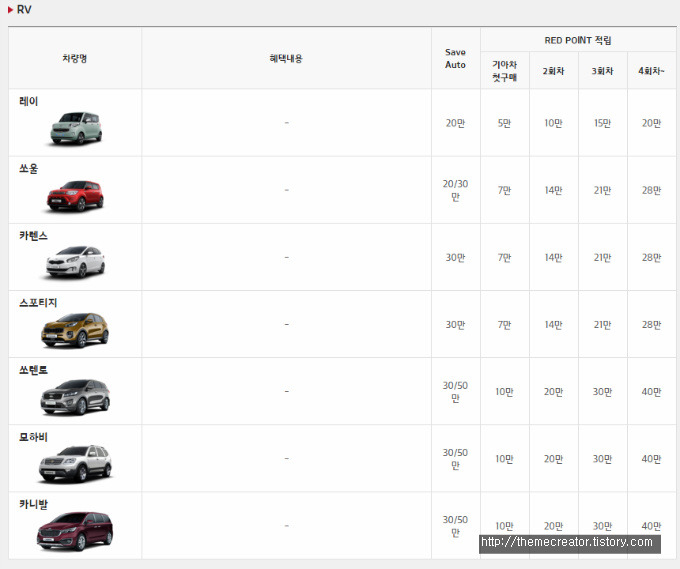Screen dimensions: 680x569
Task: Click the 4회차~ column header
Action: [651, 71]
